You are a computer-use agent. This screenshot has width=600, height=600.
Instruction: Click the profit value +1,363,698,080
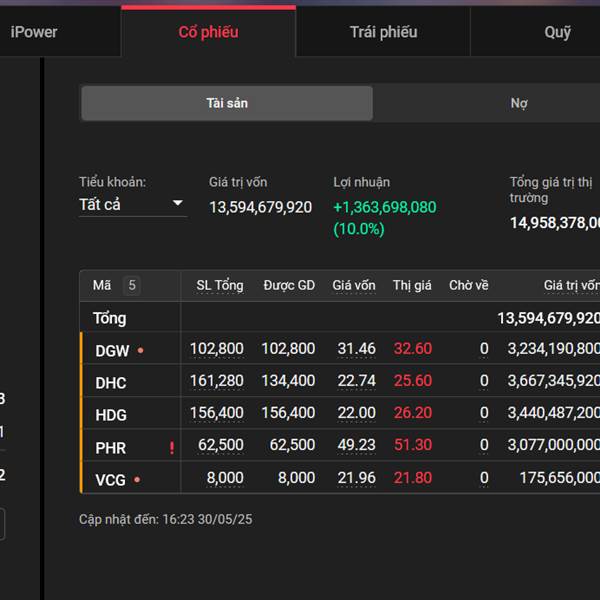pyautogui.click(x=385, y=207)
